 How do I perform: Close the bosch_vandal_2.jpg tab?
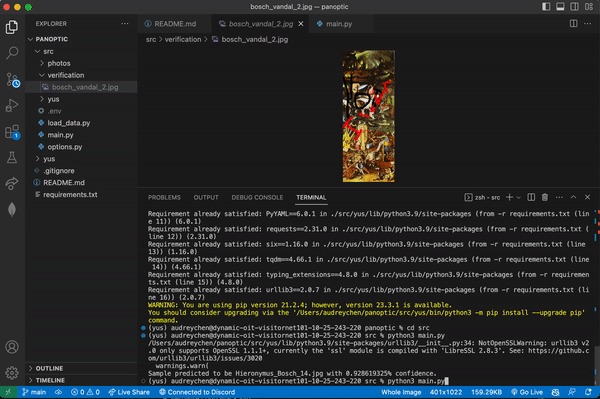pos(301,24)
